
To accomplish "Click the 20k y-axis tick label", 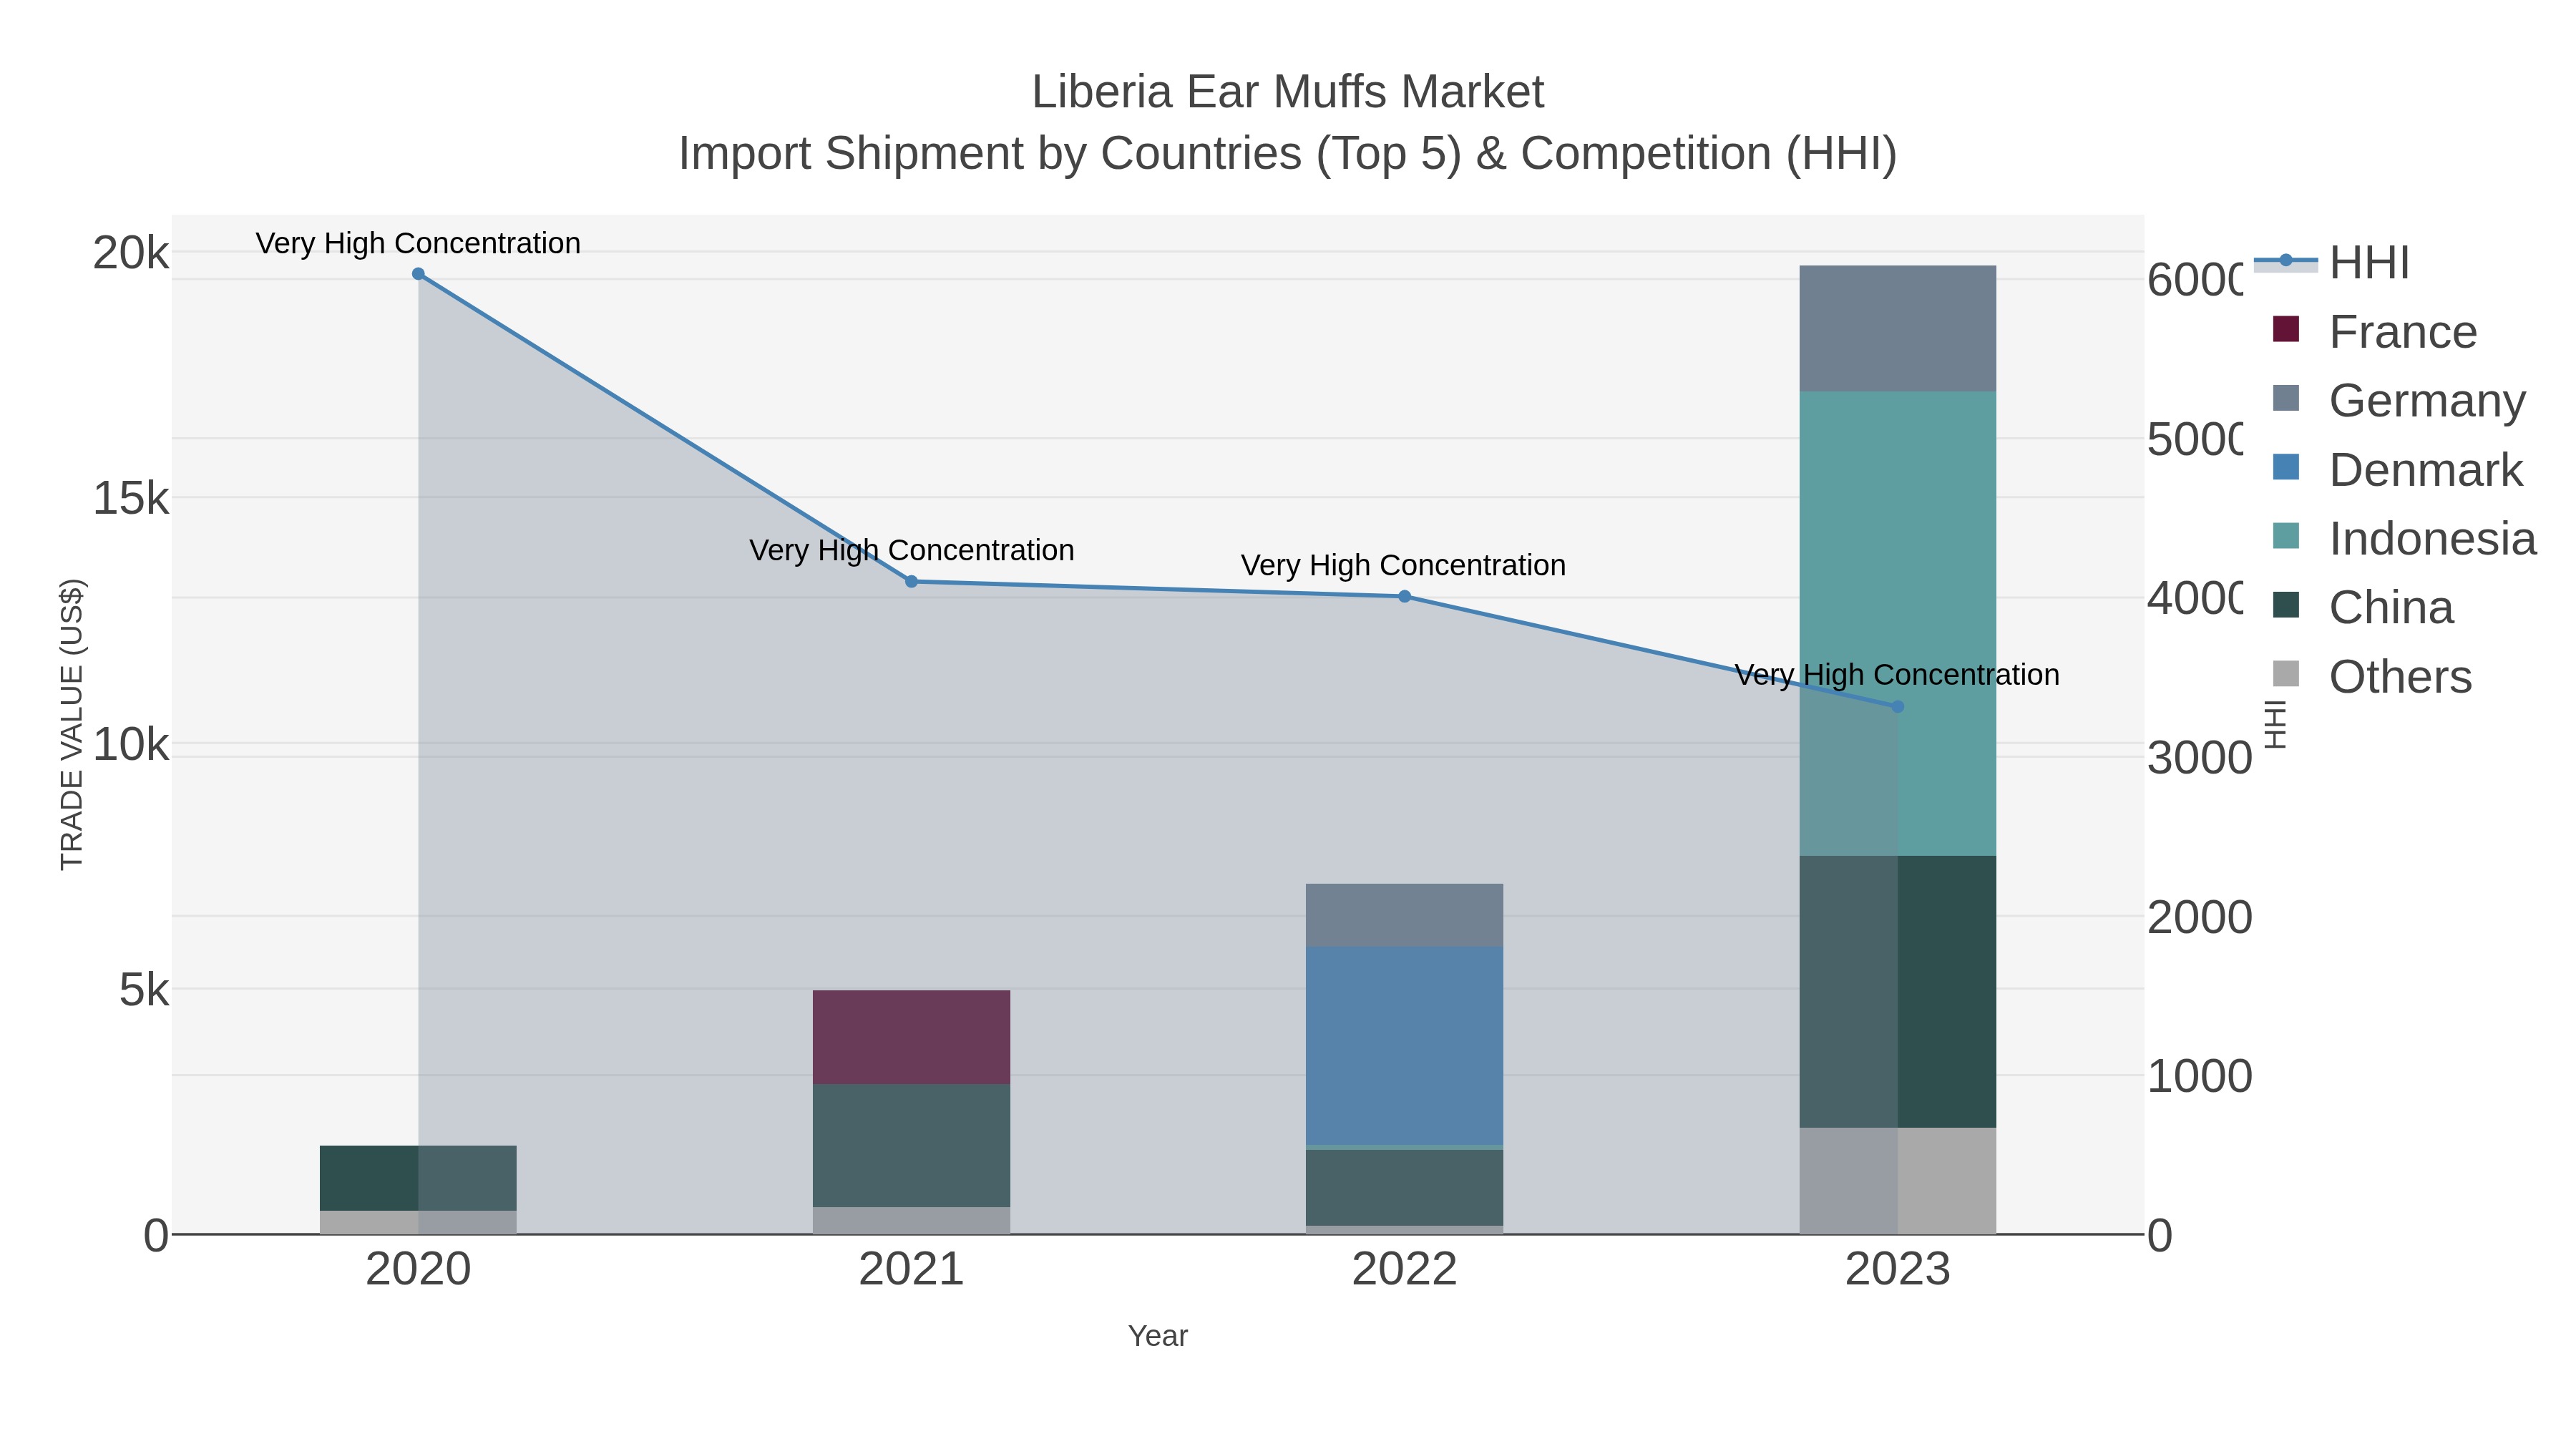I will (x=131, y=253).
